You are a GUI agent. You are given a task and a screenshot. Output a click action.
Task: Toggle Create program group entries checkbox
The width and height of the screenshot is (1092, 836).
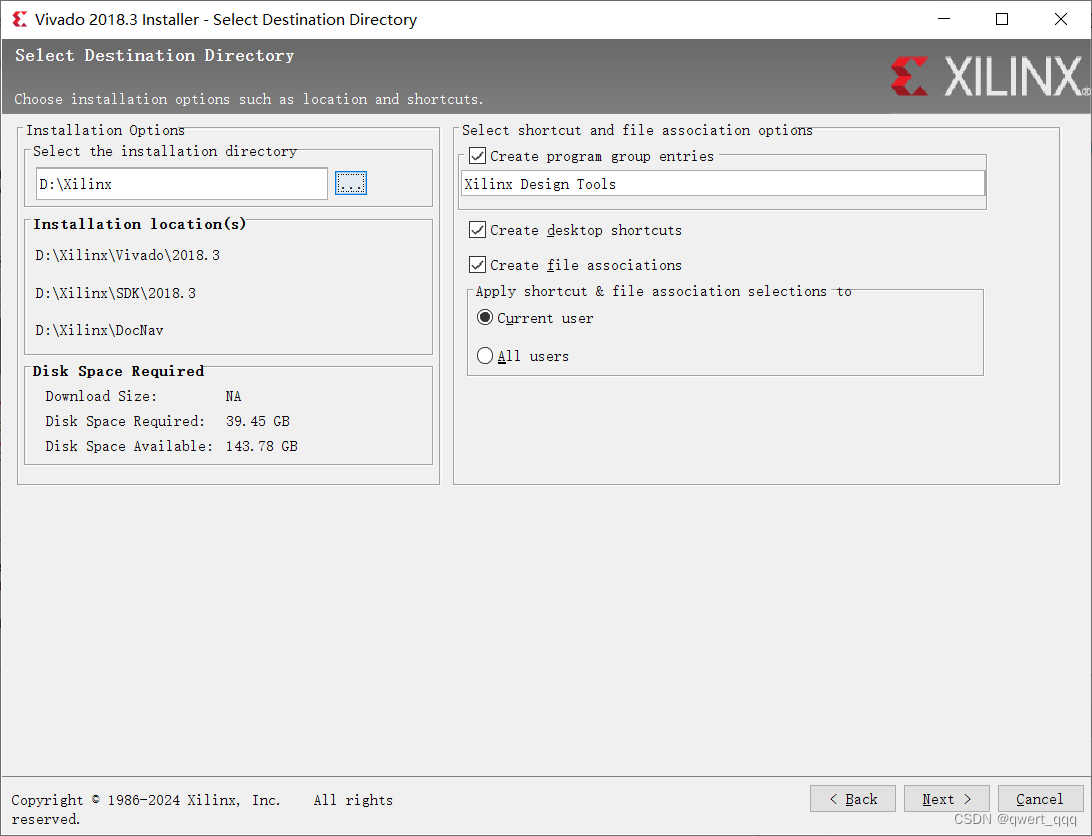coord(477,156)
